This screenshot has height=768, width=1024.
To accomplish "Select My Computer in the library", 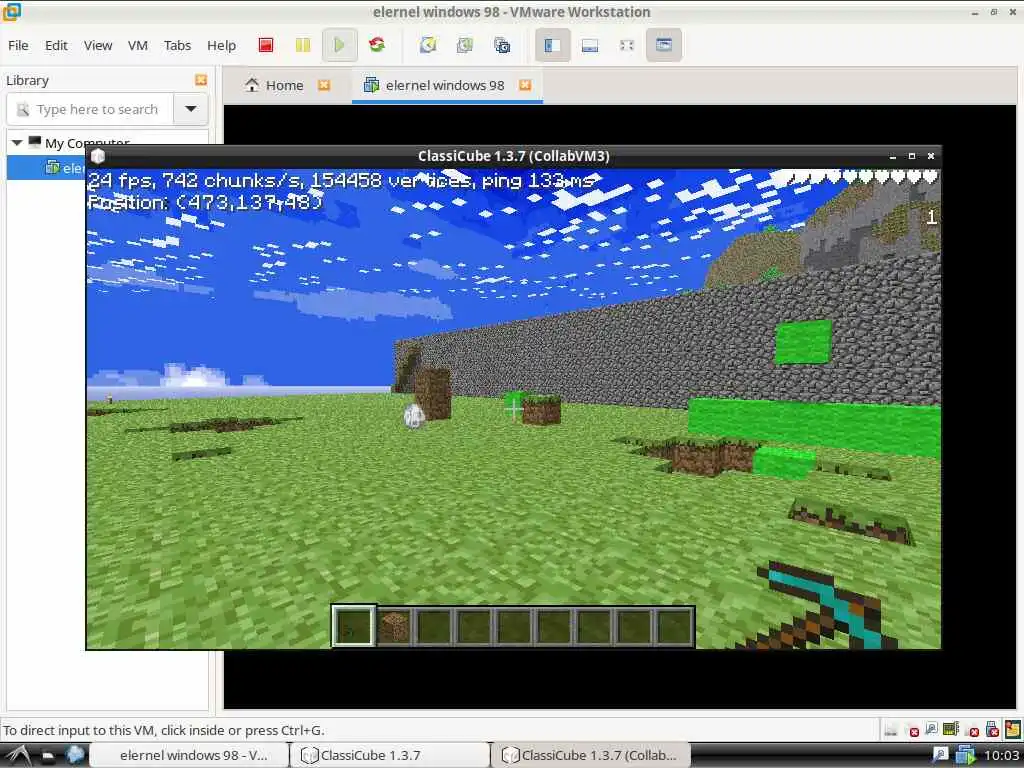I will tap(87, 142).
